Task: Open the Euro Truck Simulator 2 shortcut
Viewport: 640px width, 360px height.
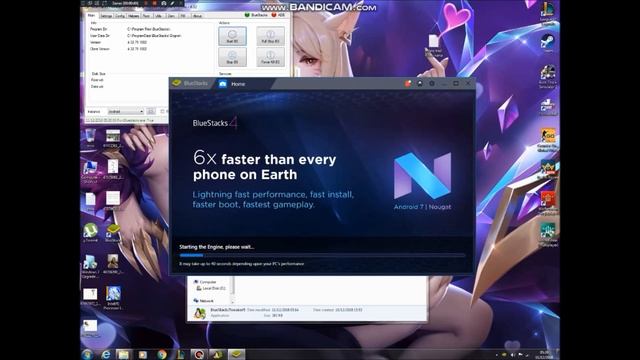Action: click(547, 77)
